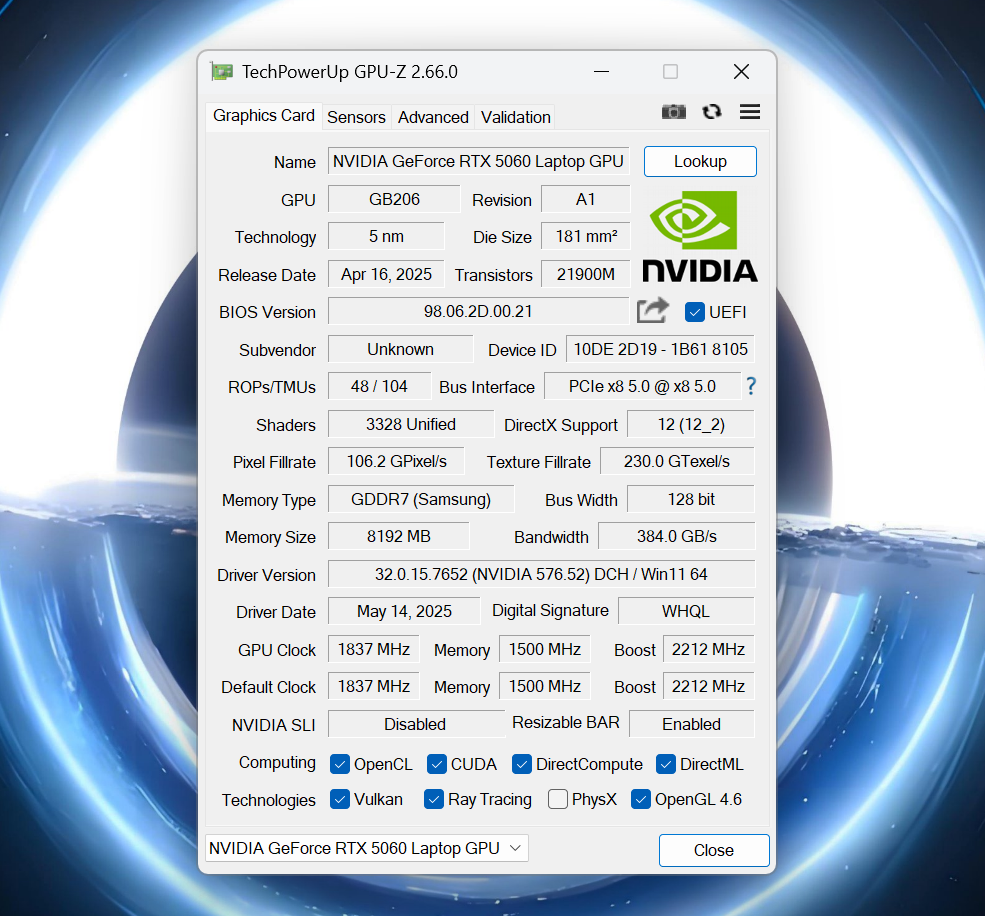The image size is (985, 916).
Task: Click the BIOS export share icon
Action: pyautogui.click(x=653, y=310)
